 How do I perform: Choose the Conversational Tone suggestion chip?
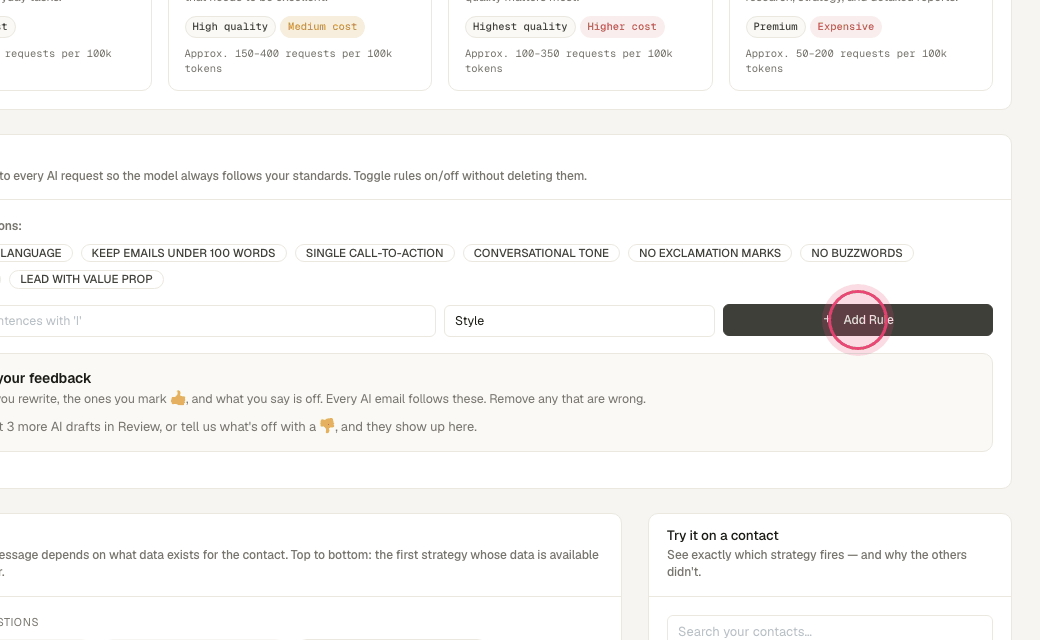point(541,253)
